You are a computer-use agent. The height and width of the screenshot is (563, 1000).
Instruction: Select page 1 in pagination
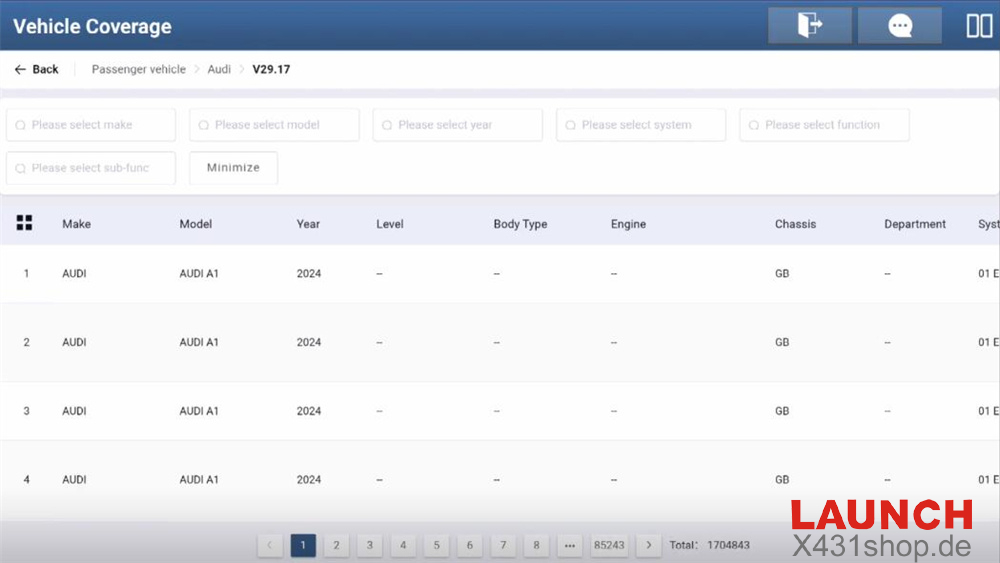click(x=303, y=545)
